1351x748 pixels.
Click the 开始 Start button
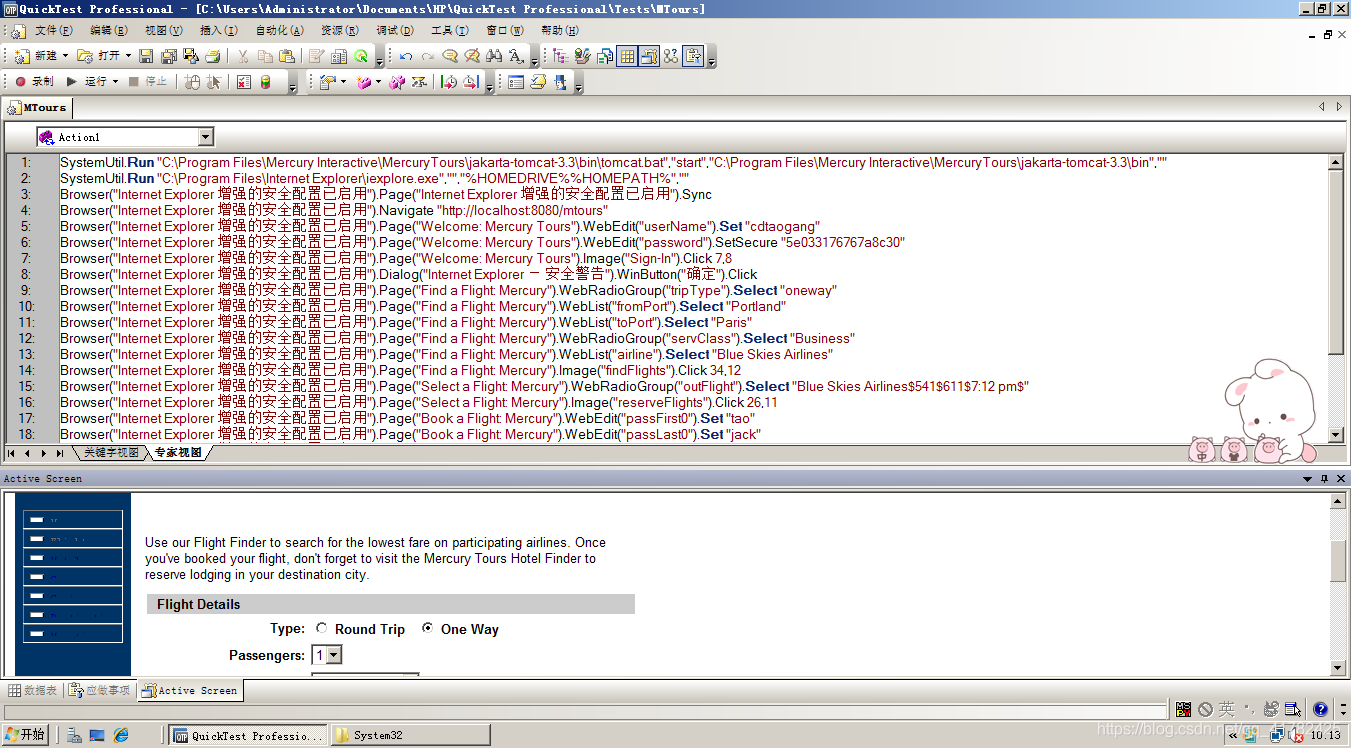[x=26, y=735]
